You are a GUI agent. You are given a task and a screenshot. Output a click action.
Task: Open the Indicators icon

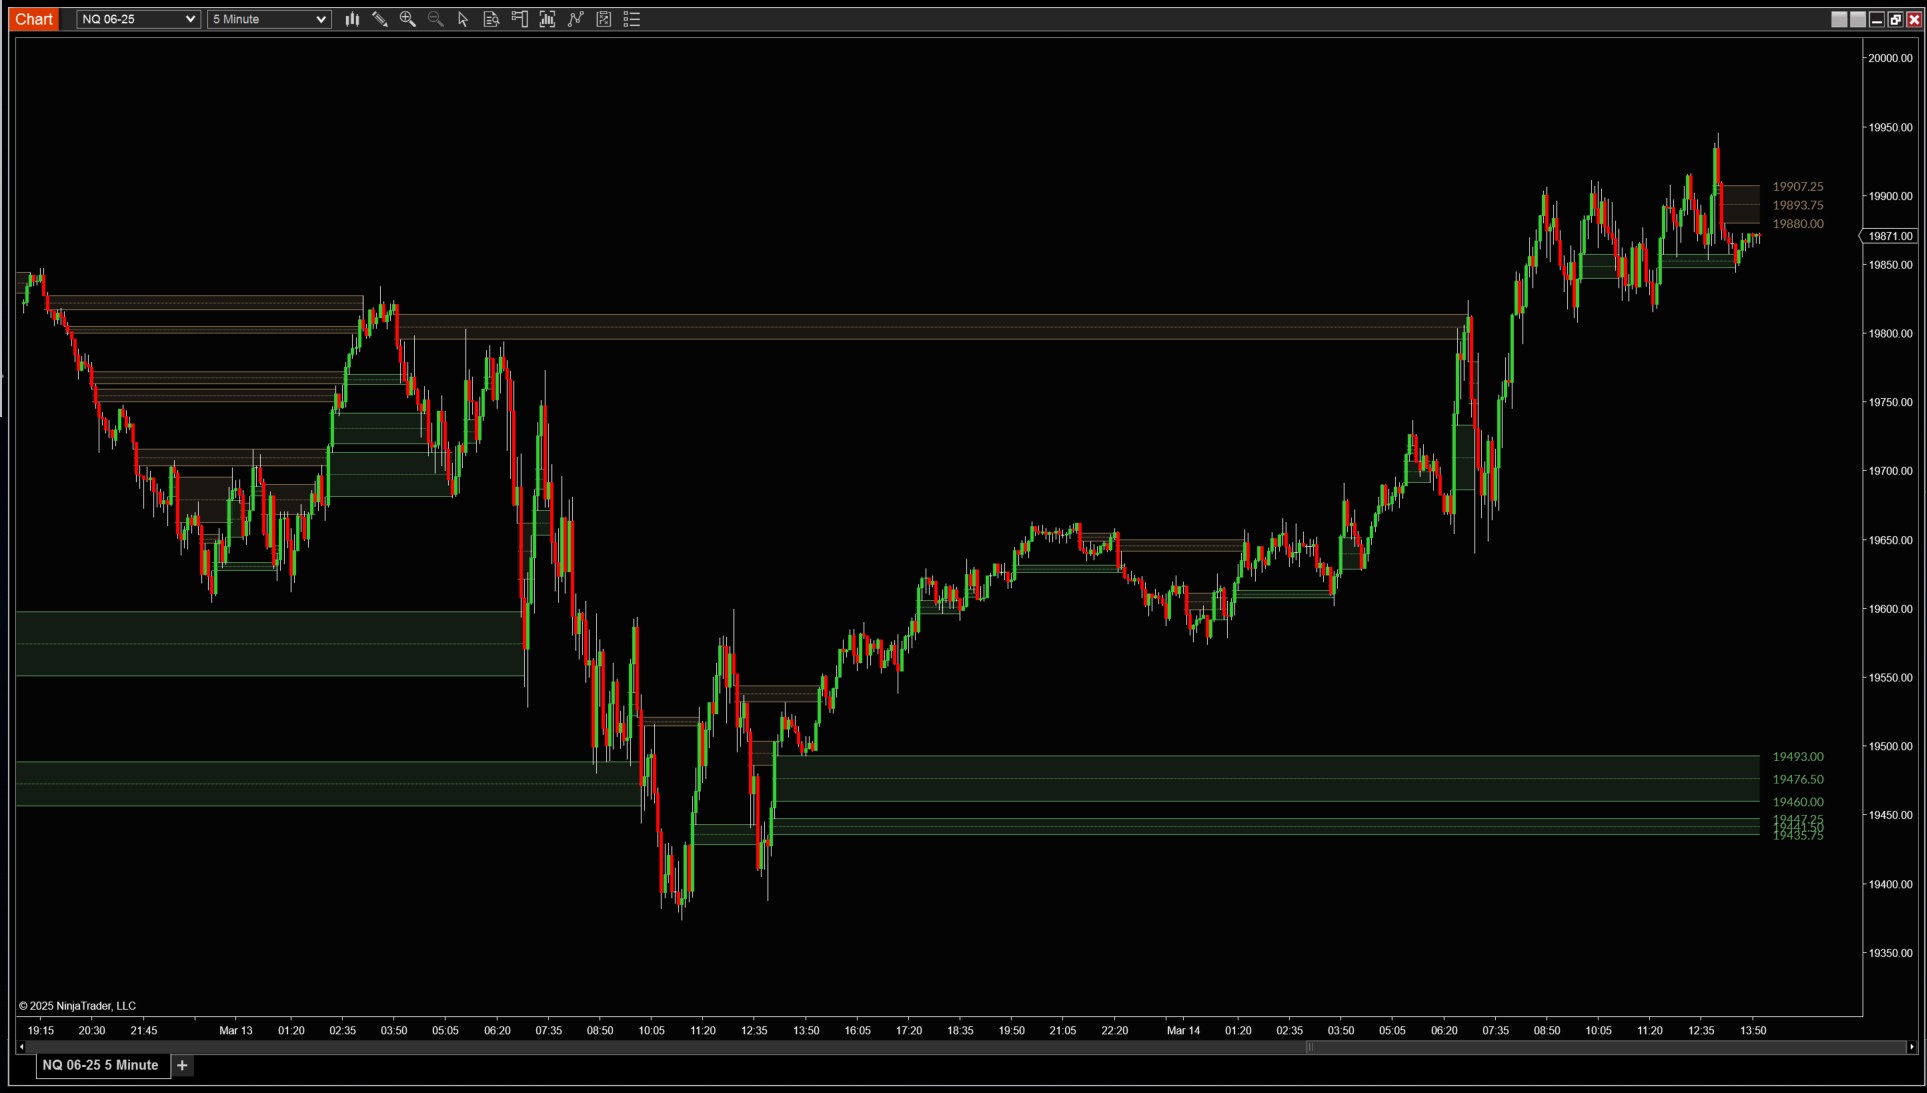(x=575, y=19)
